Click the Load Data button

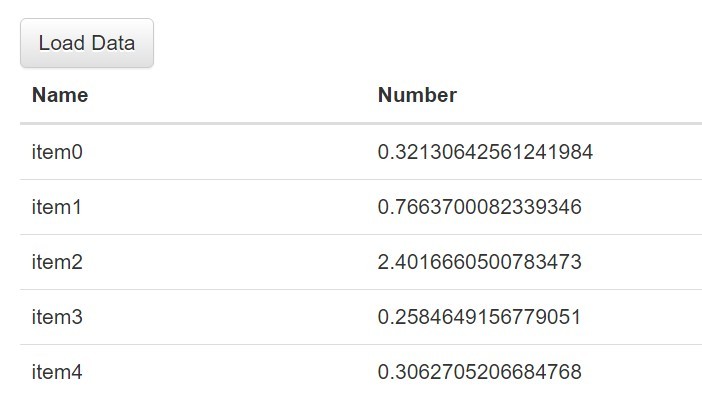[87, 43]
